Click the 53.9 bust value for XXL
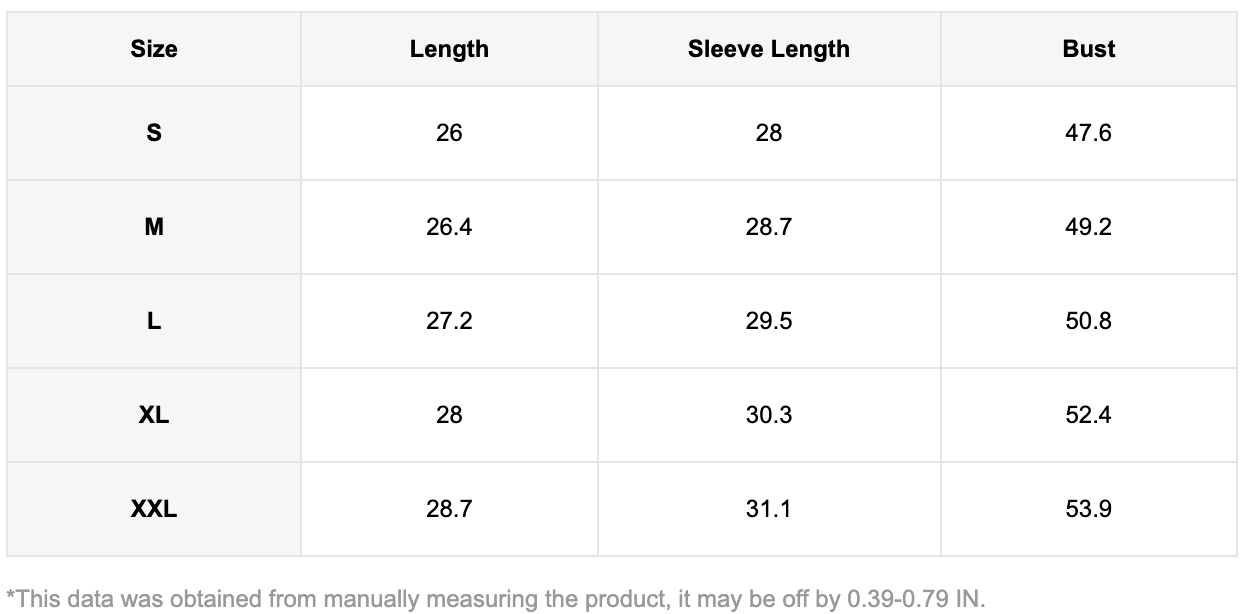This screenshot has height=614, width=1244. point(1088,509)
